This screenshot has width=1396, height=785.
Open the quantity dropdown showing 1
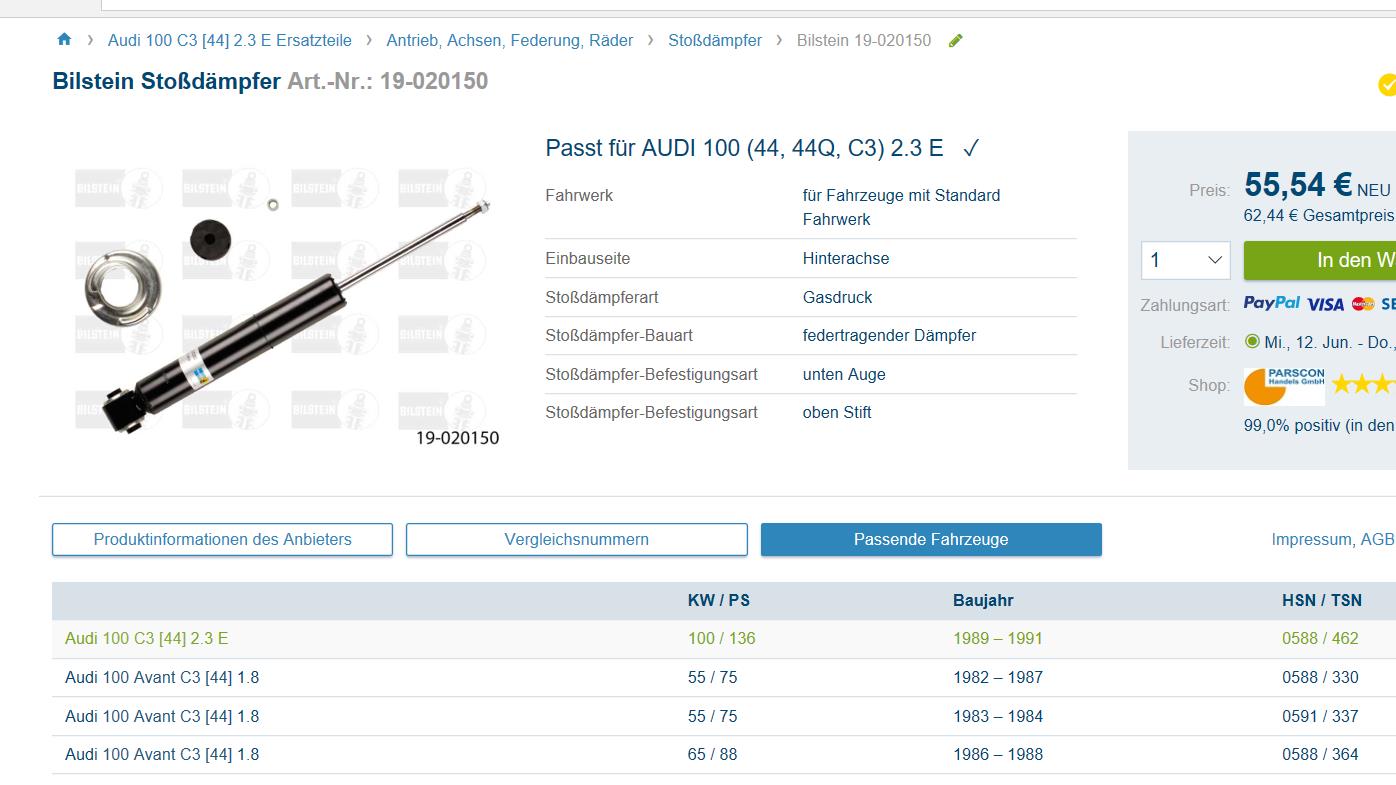coord(1185,261)
